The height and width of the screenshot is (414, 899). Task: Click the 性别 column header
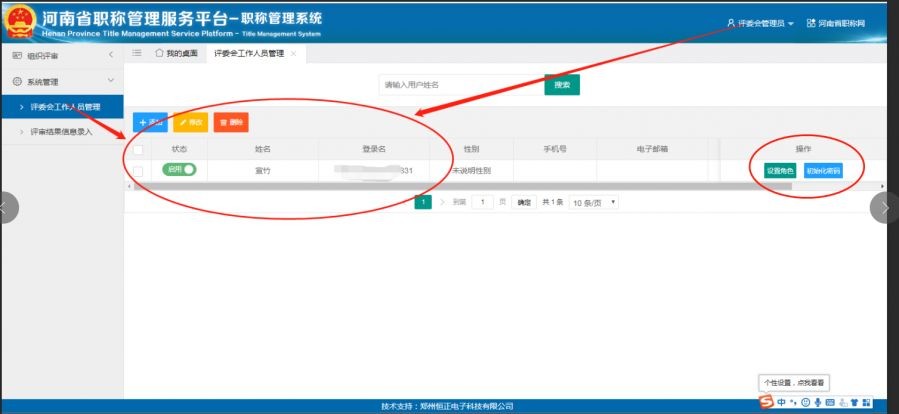tap(471, 149)
